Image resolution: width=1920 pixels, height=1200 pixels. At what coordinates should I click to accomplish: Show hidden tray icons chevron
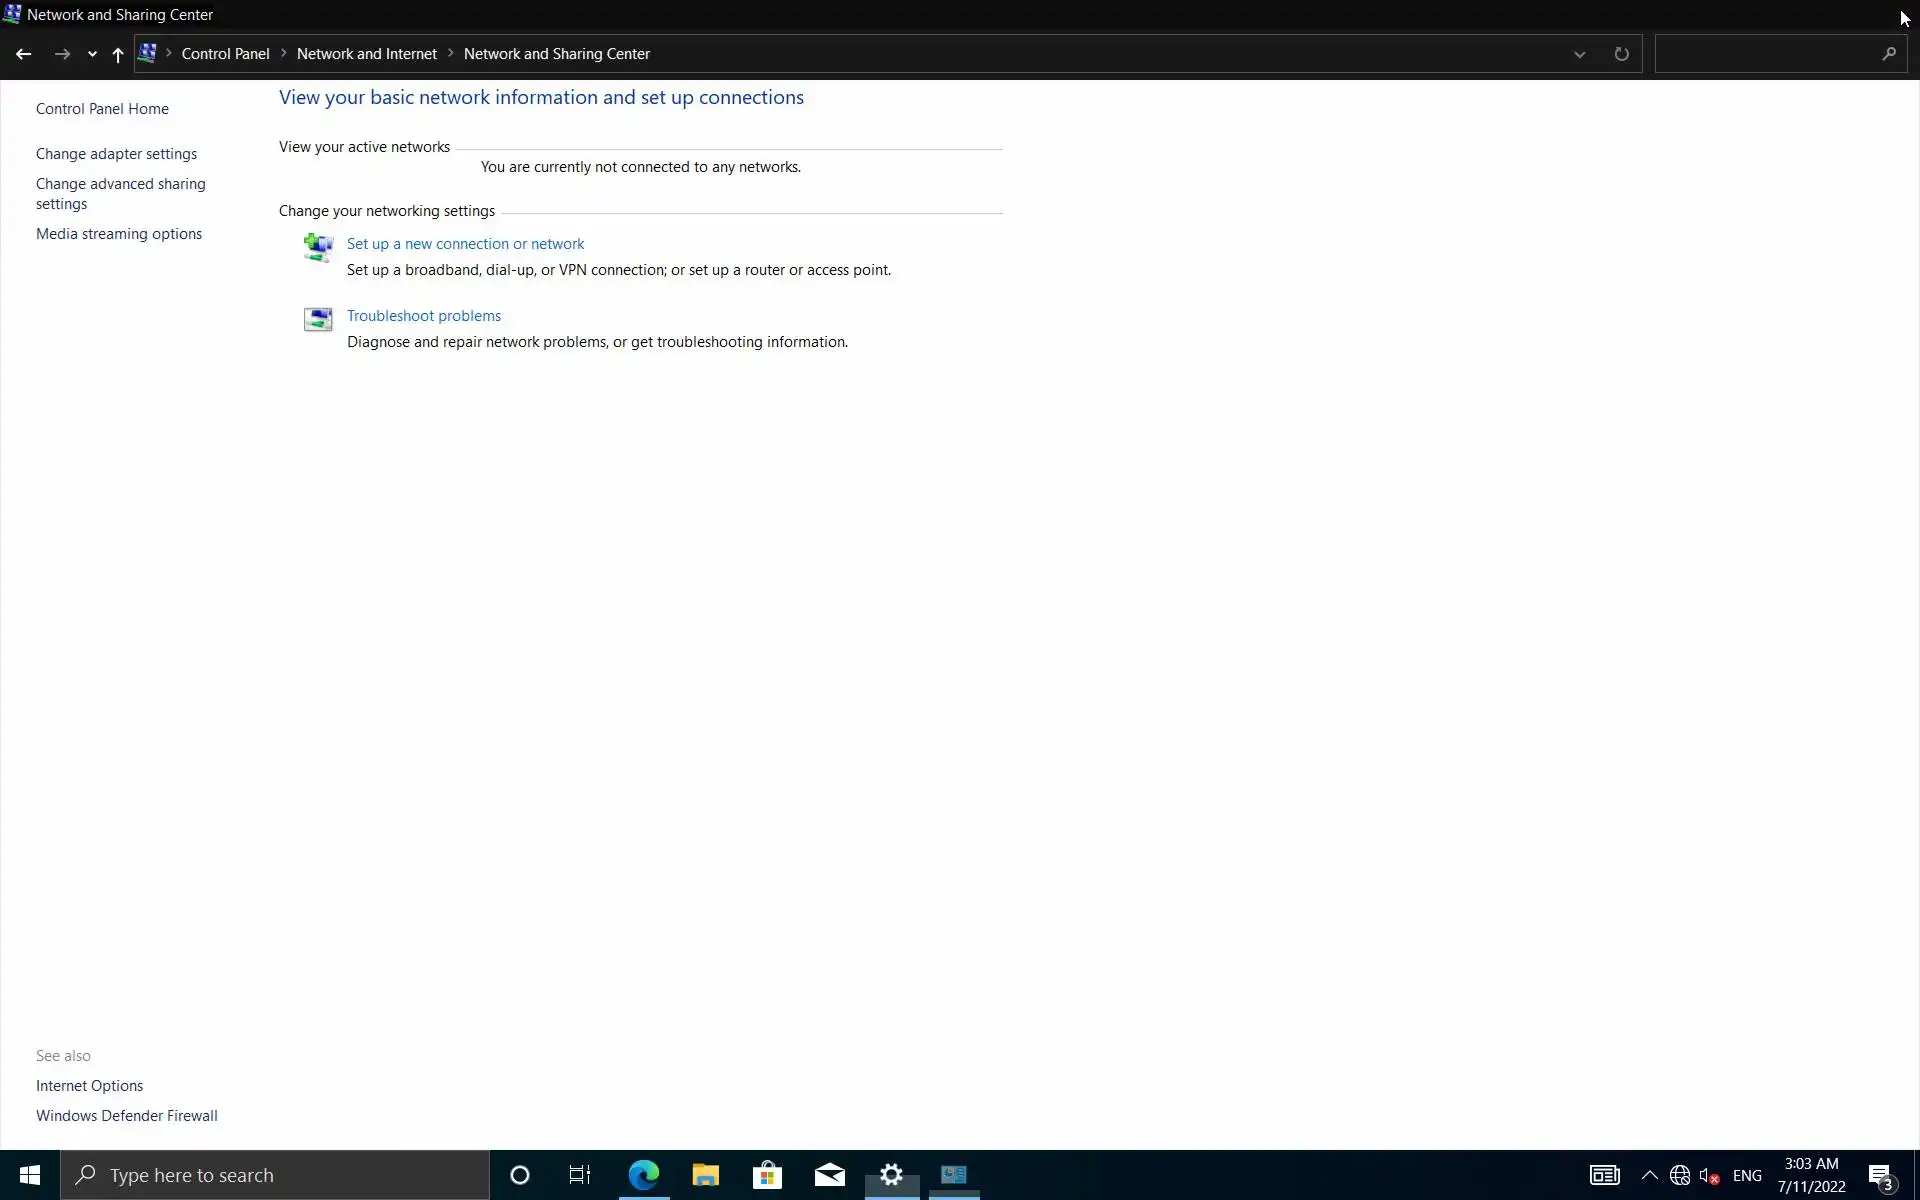1649,1175
